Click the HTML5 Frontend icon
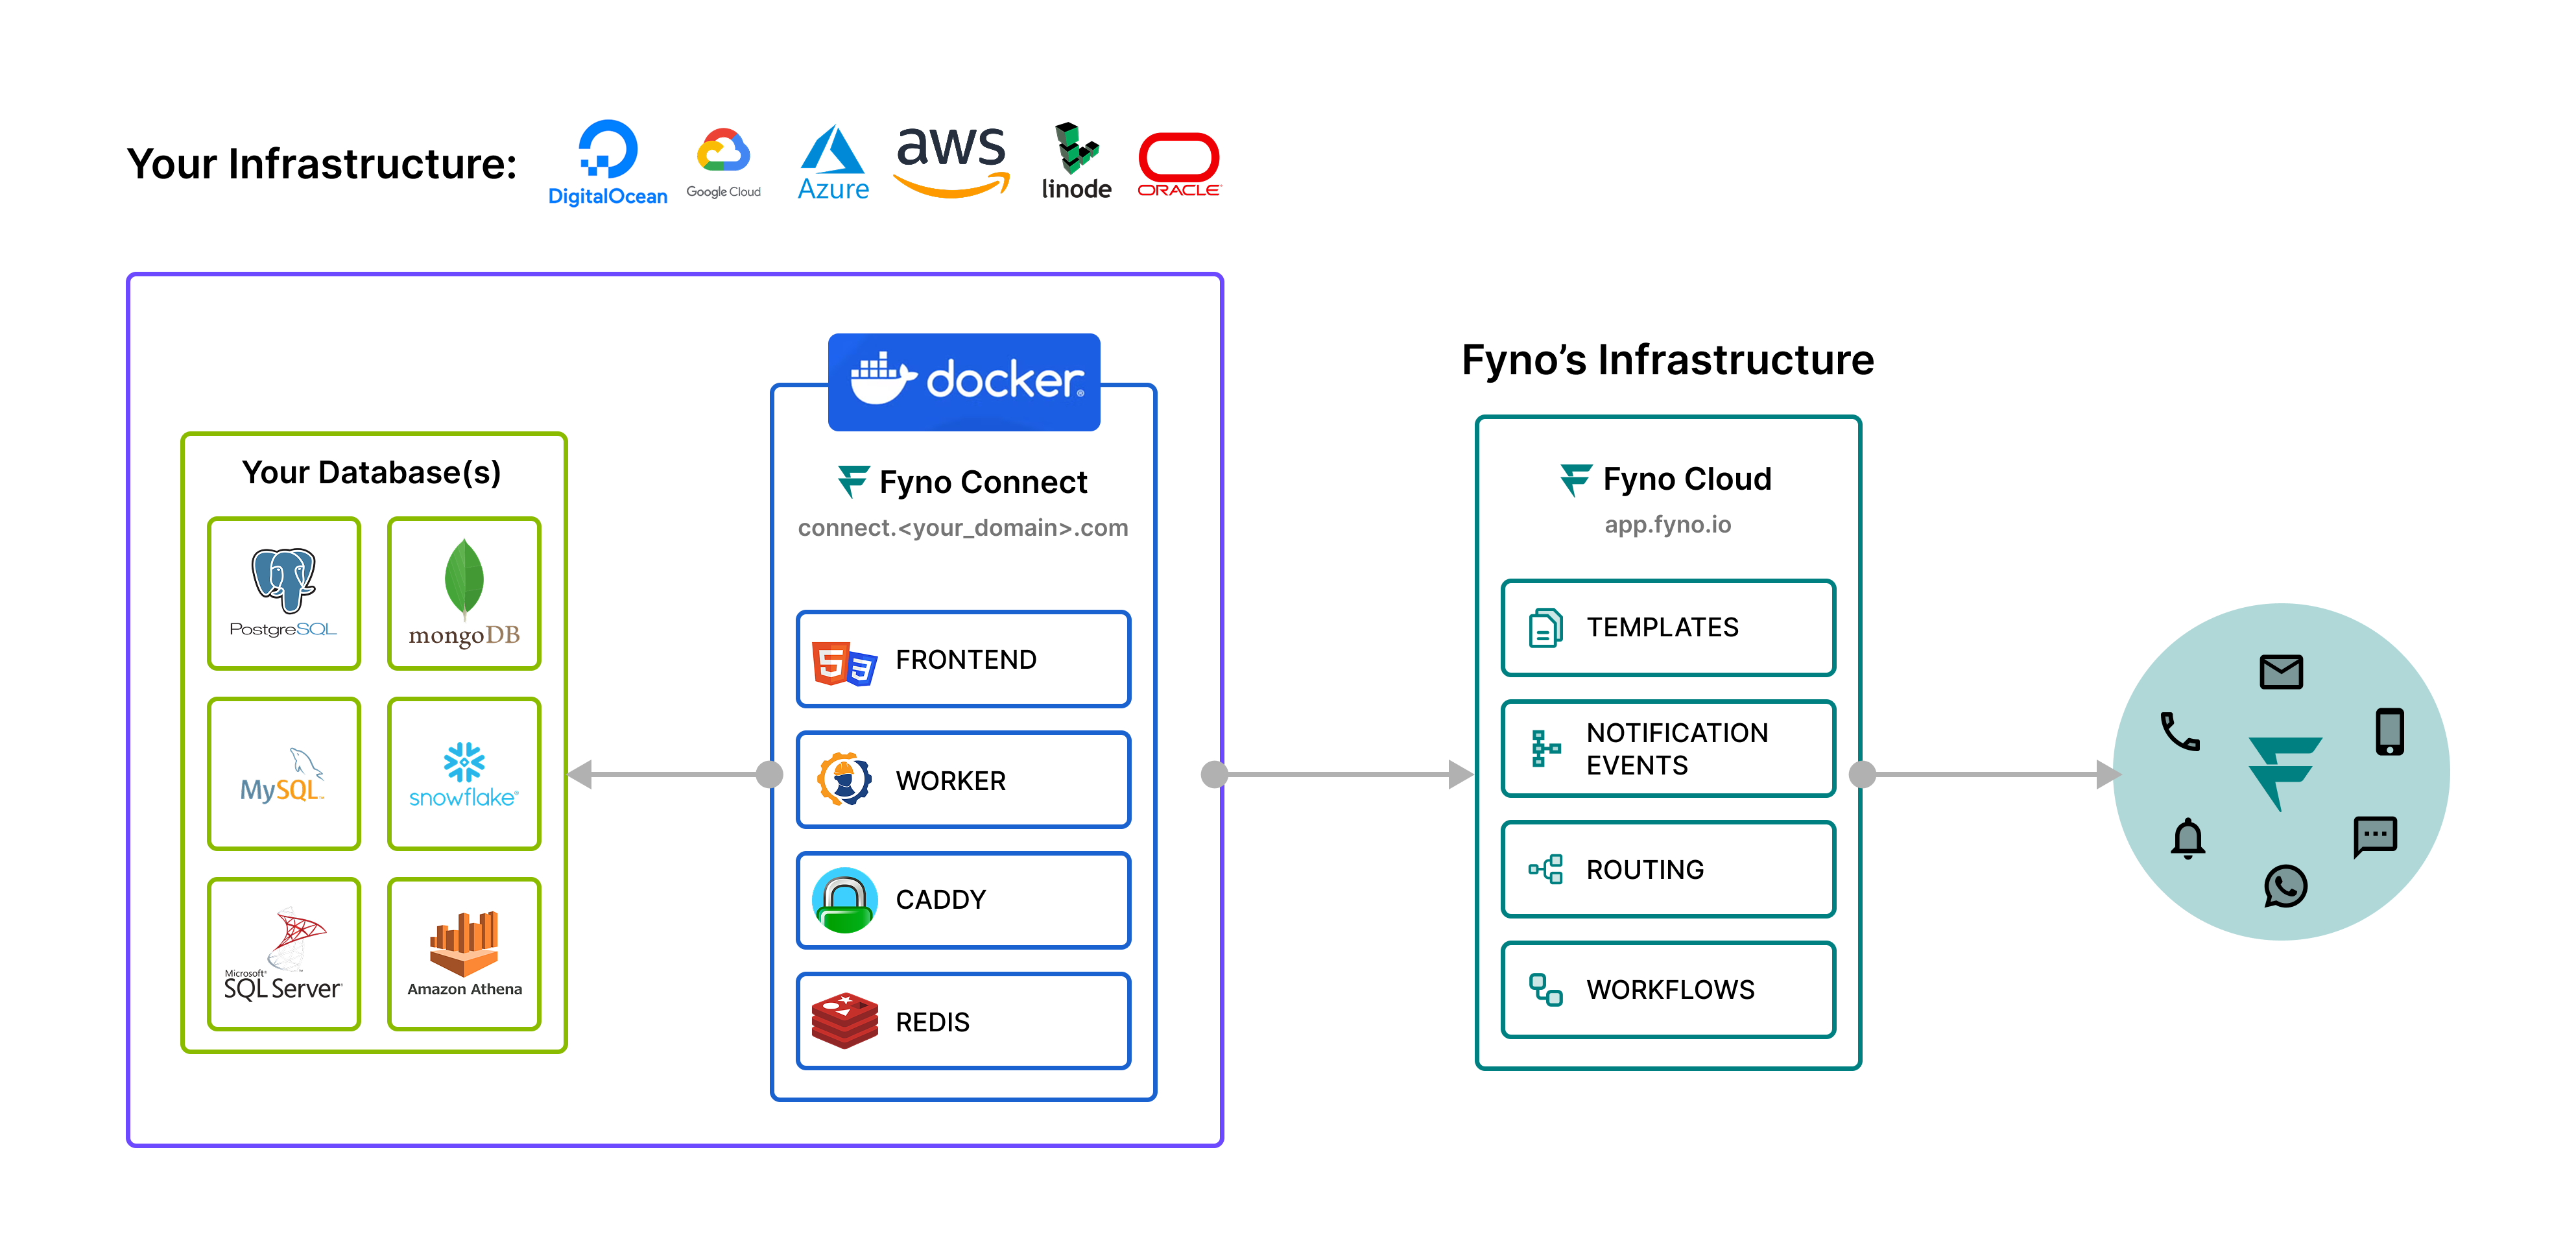Image resolution: width=2576 pixels, height=1237 pixels. pos(846,659)
